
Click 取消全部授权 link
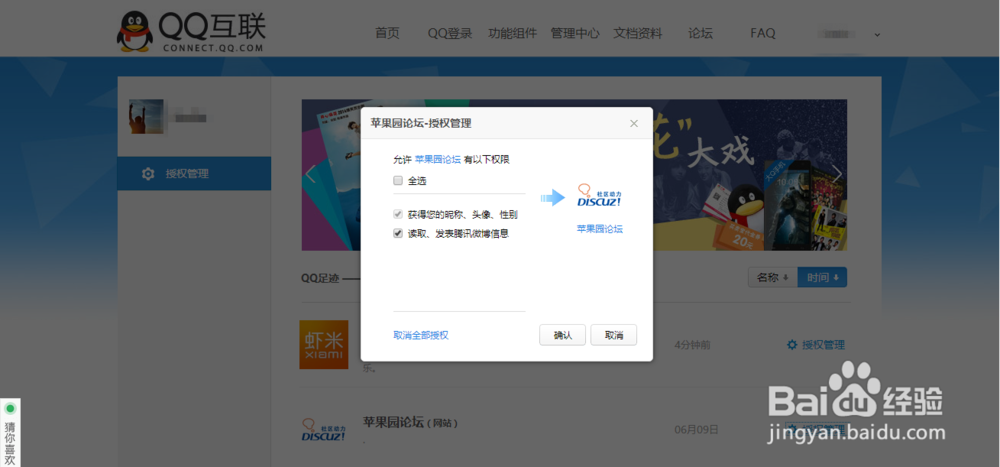pos(421,335)
